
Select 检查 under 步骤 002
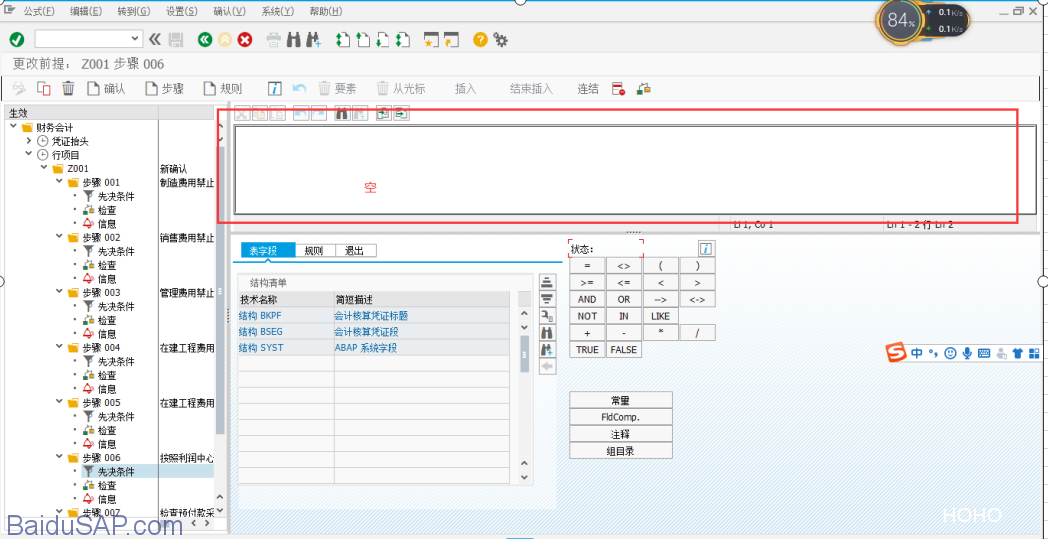point(107,265)
